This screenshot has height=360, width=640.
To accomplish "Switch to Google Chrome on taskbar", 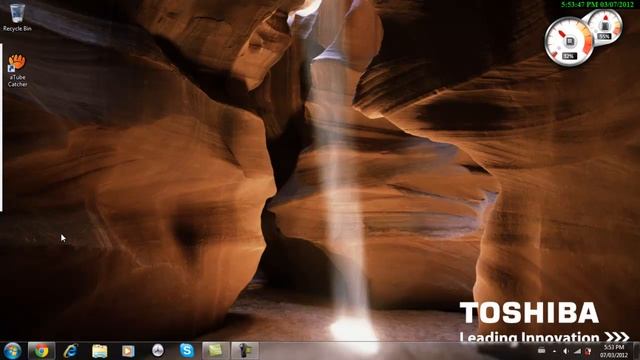I will coord(41,351).
